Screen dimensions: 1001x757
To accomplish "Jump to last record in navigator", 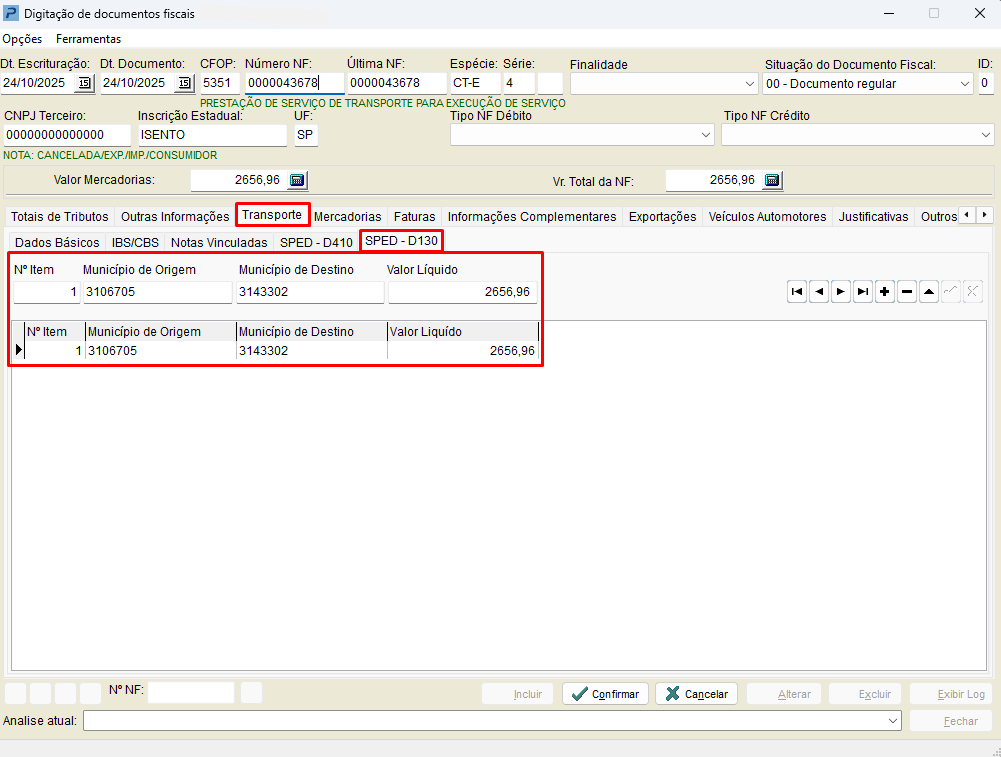I will pos(863,292).
